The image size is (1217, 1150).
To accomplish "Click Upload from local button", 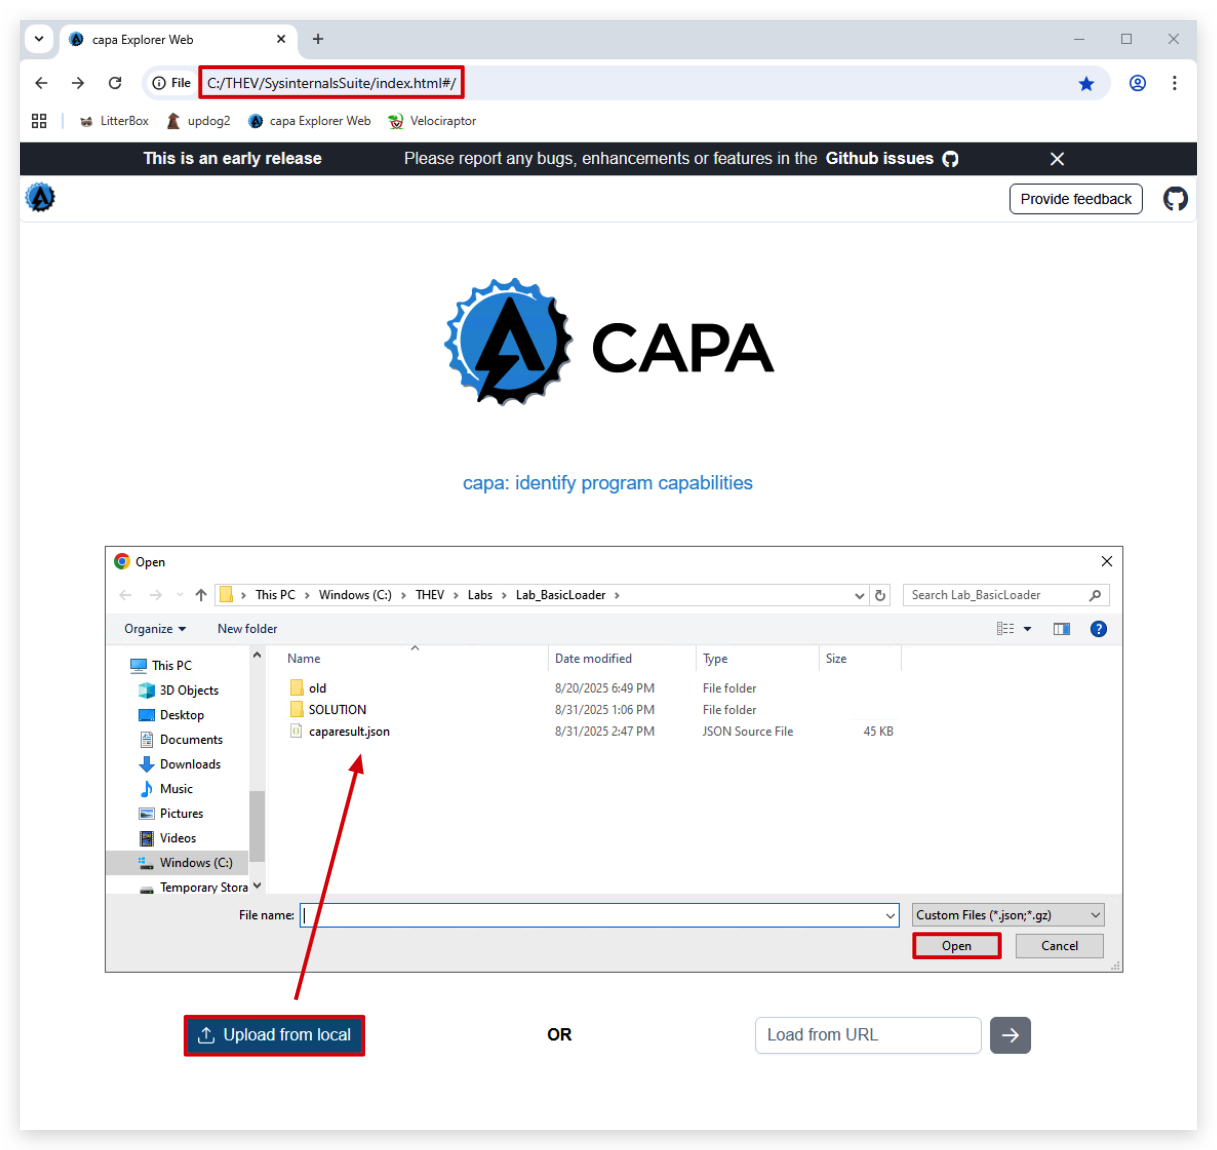I will tap(274, 1035).
